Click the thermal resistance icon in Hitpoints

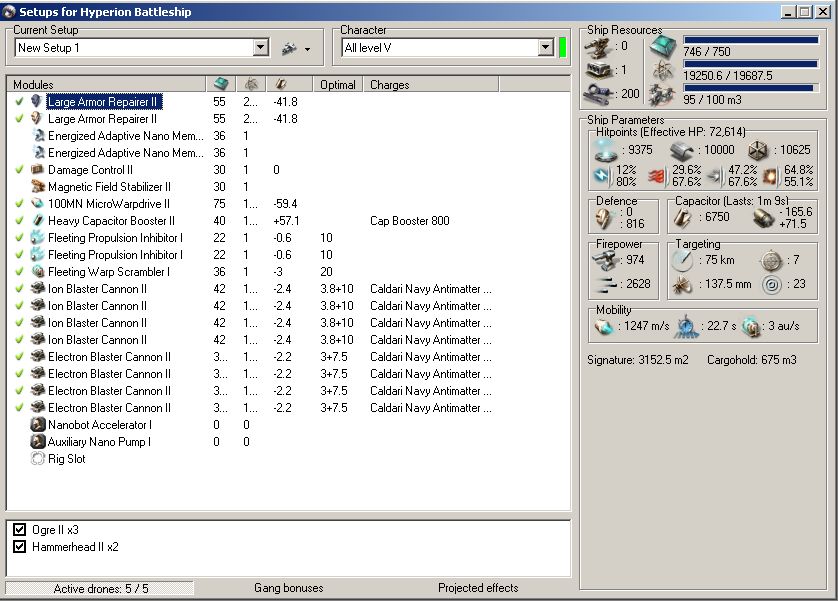tap(658, 176)
